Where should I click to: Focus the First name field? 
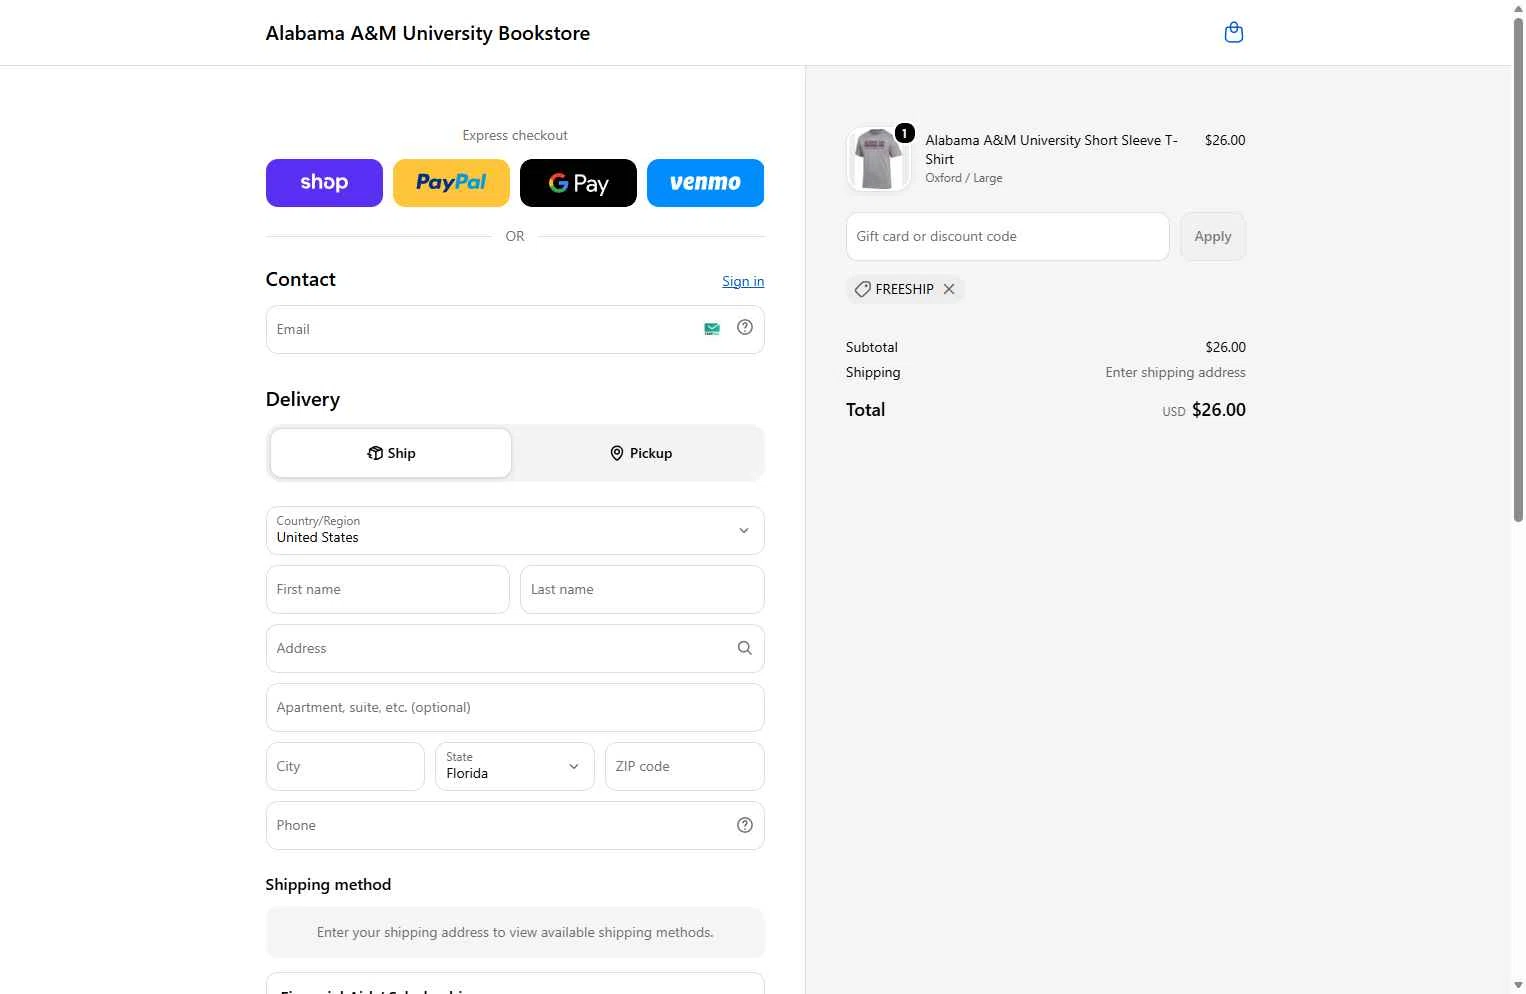click(x=388, y=589)
